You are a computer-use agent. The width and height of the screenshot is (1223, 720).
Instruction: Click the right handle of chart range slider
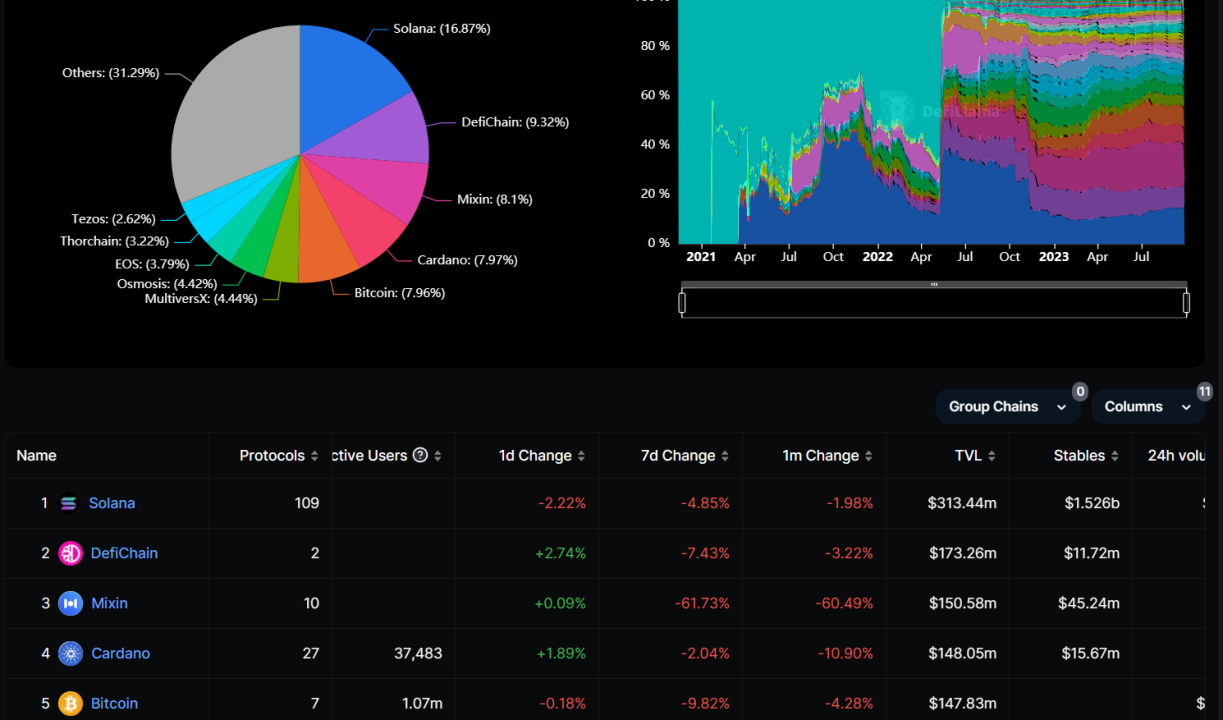[x=1186, y=302]
